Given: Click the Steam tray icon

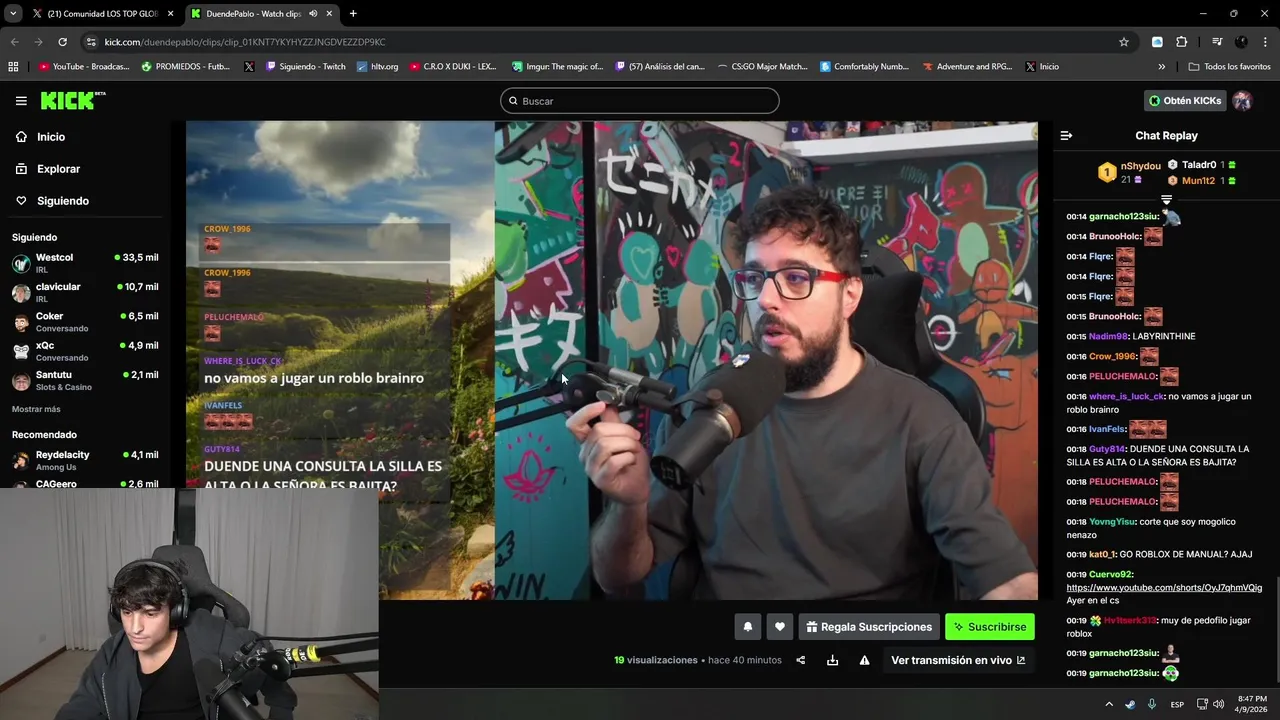Looking at the screenshot, I should (1130, 704).
